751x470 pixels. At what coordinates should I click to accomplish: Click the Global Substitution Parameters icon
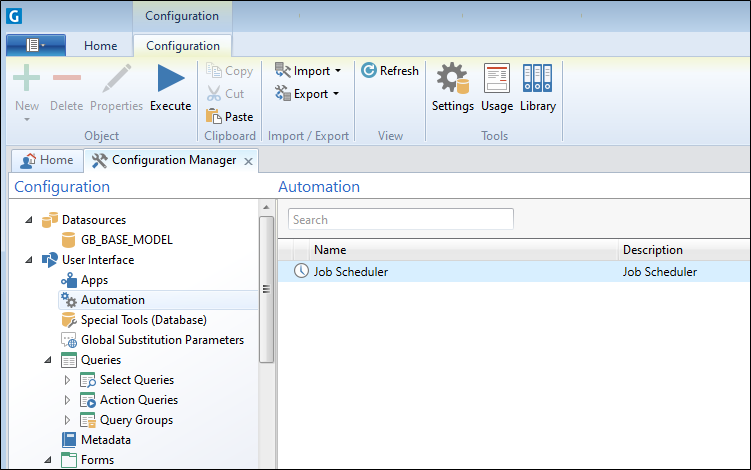68,340
